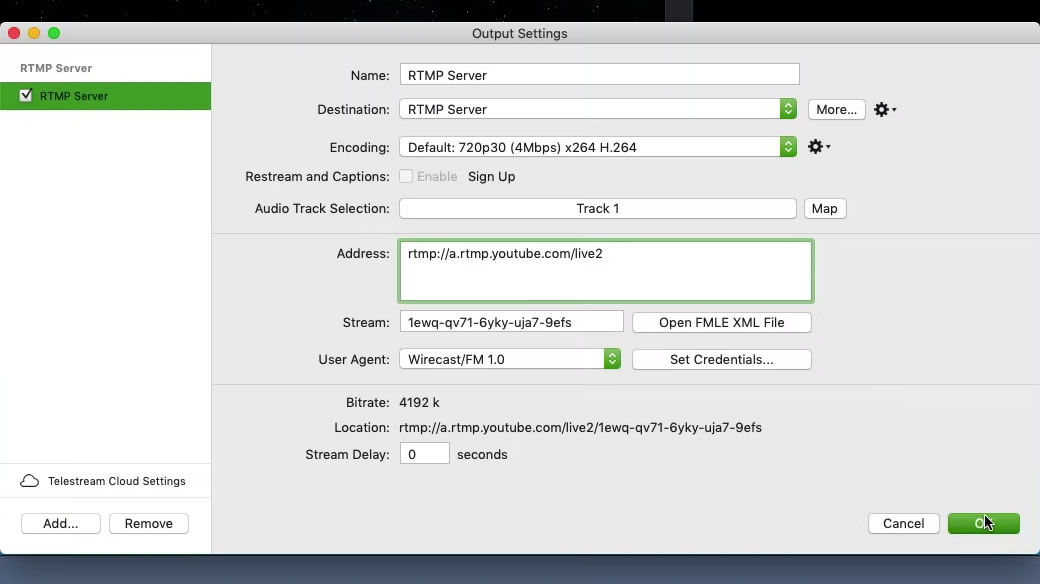Click the Map audio tracks button
This screenshot has height=584, width=1040.
click(x=824, y=208)
